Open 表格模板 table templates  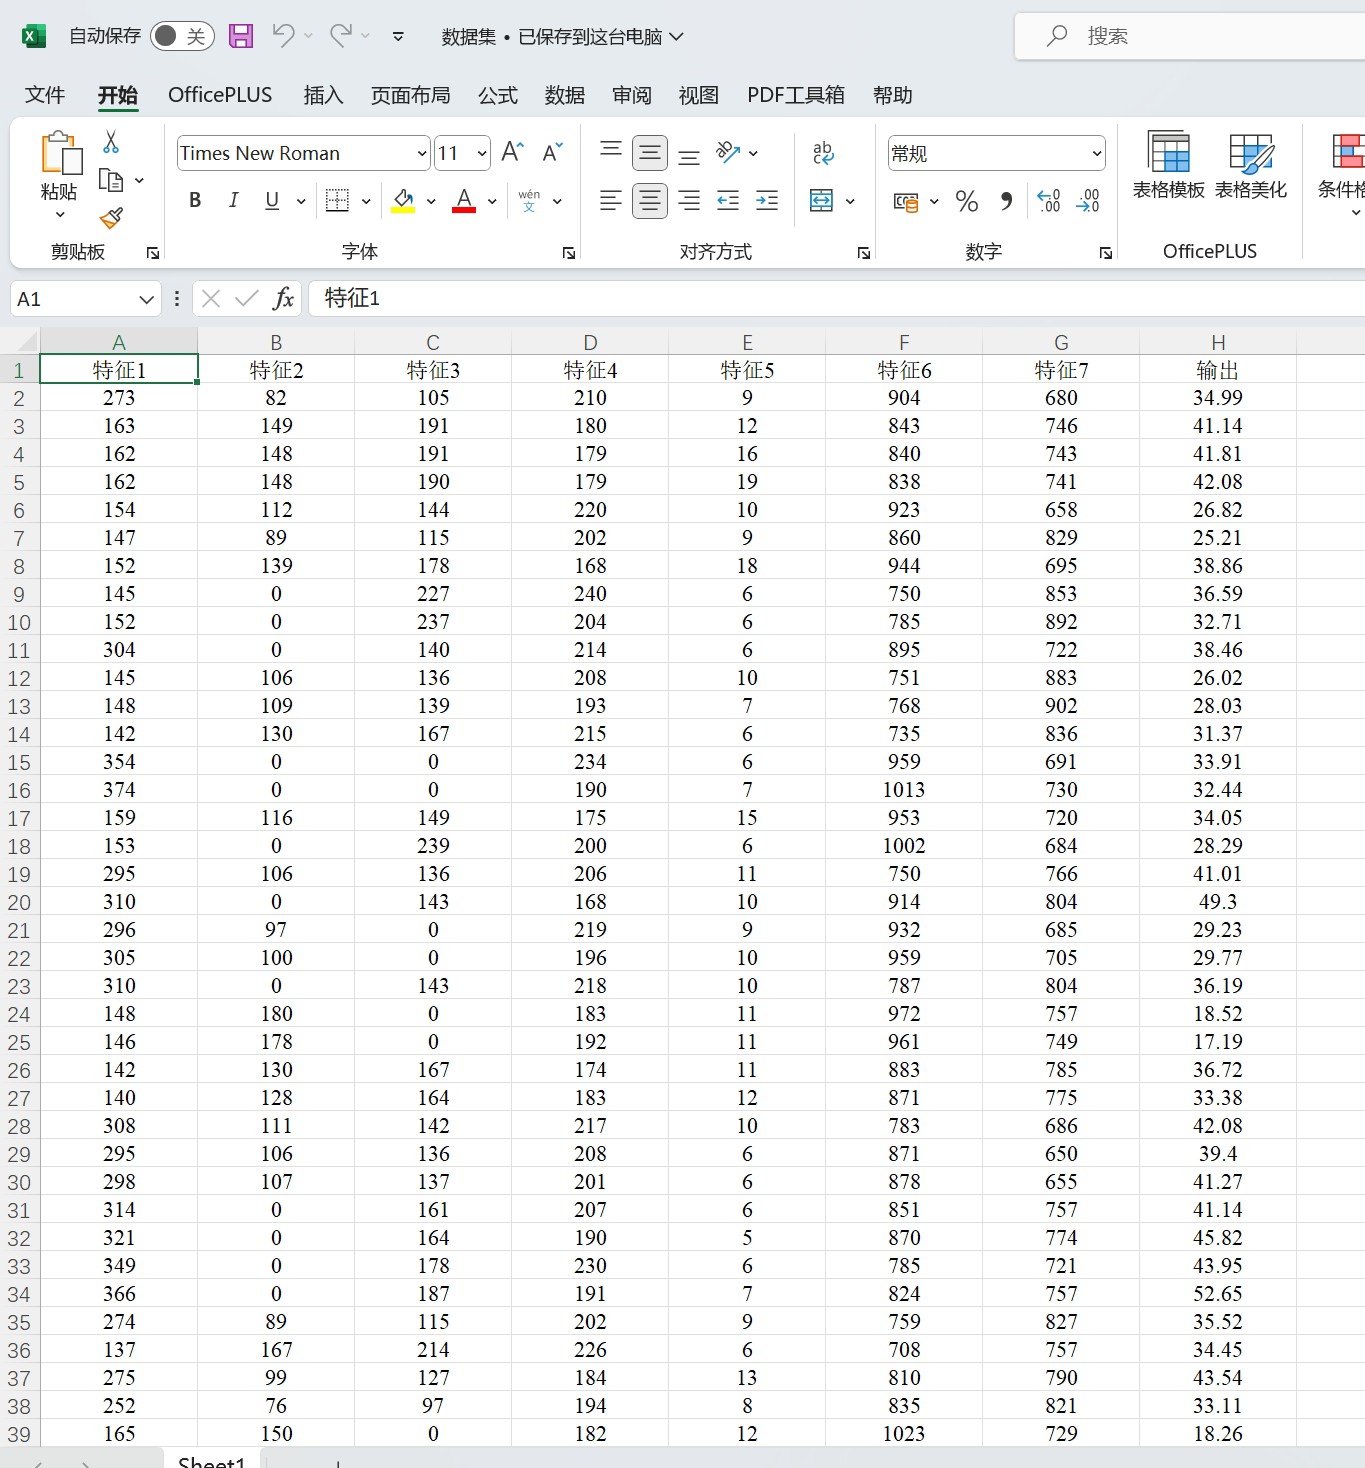pos(1169,166)
